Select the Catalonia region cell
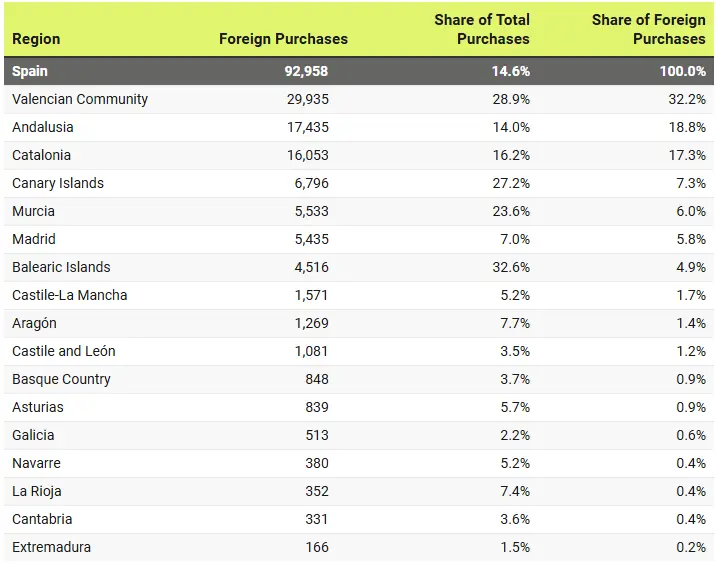The width and height of the screenshot is (716, 564). 42,155
